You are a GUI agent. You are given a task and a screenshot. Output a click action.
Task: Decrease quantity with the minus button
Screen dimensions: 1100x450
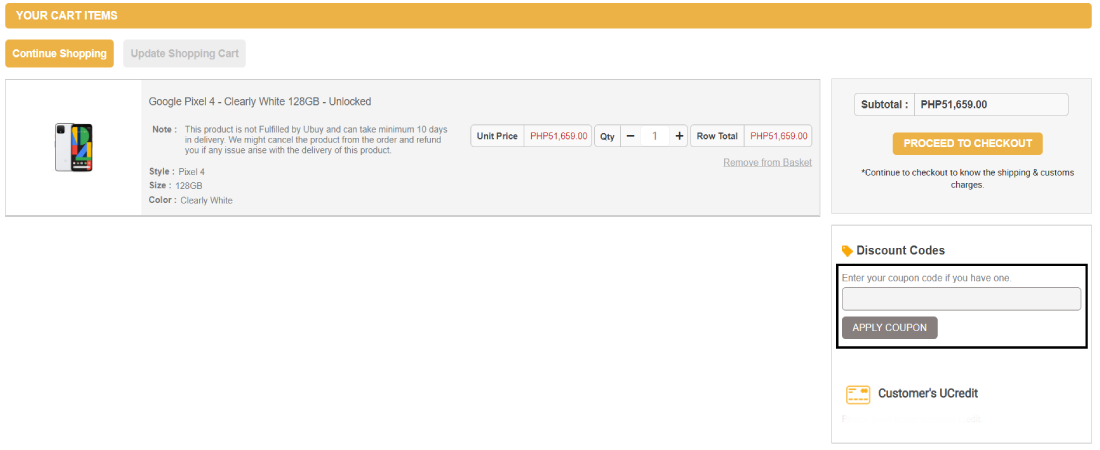point(631,136)
